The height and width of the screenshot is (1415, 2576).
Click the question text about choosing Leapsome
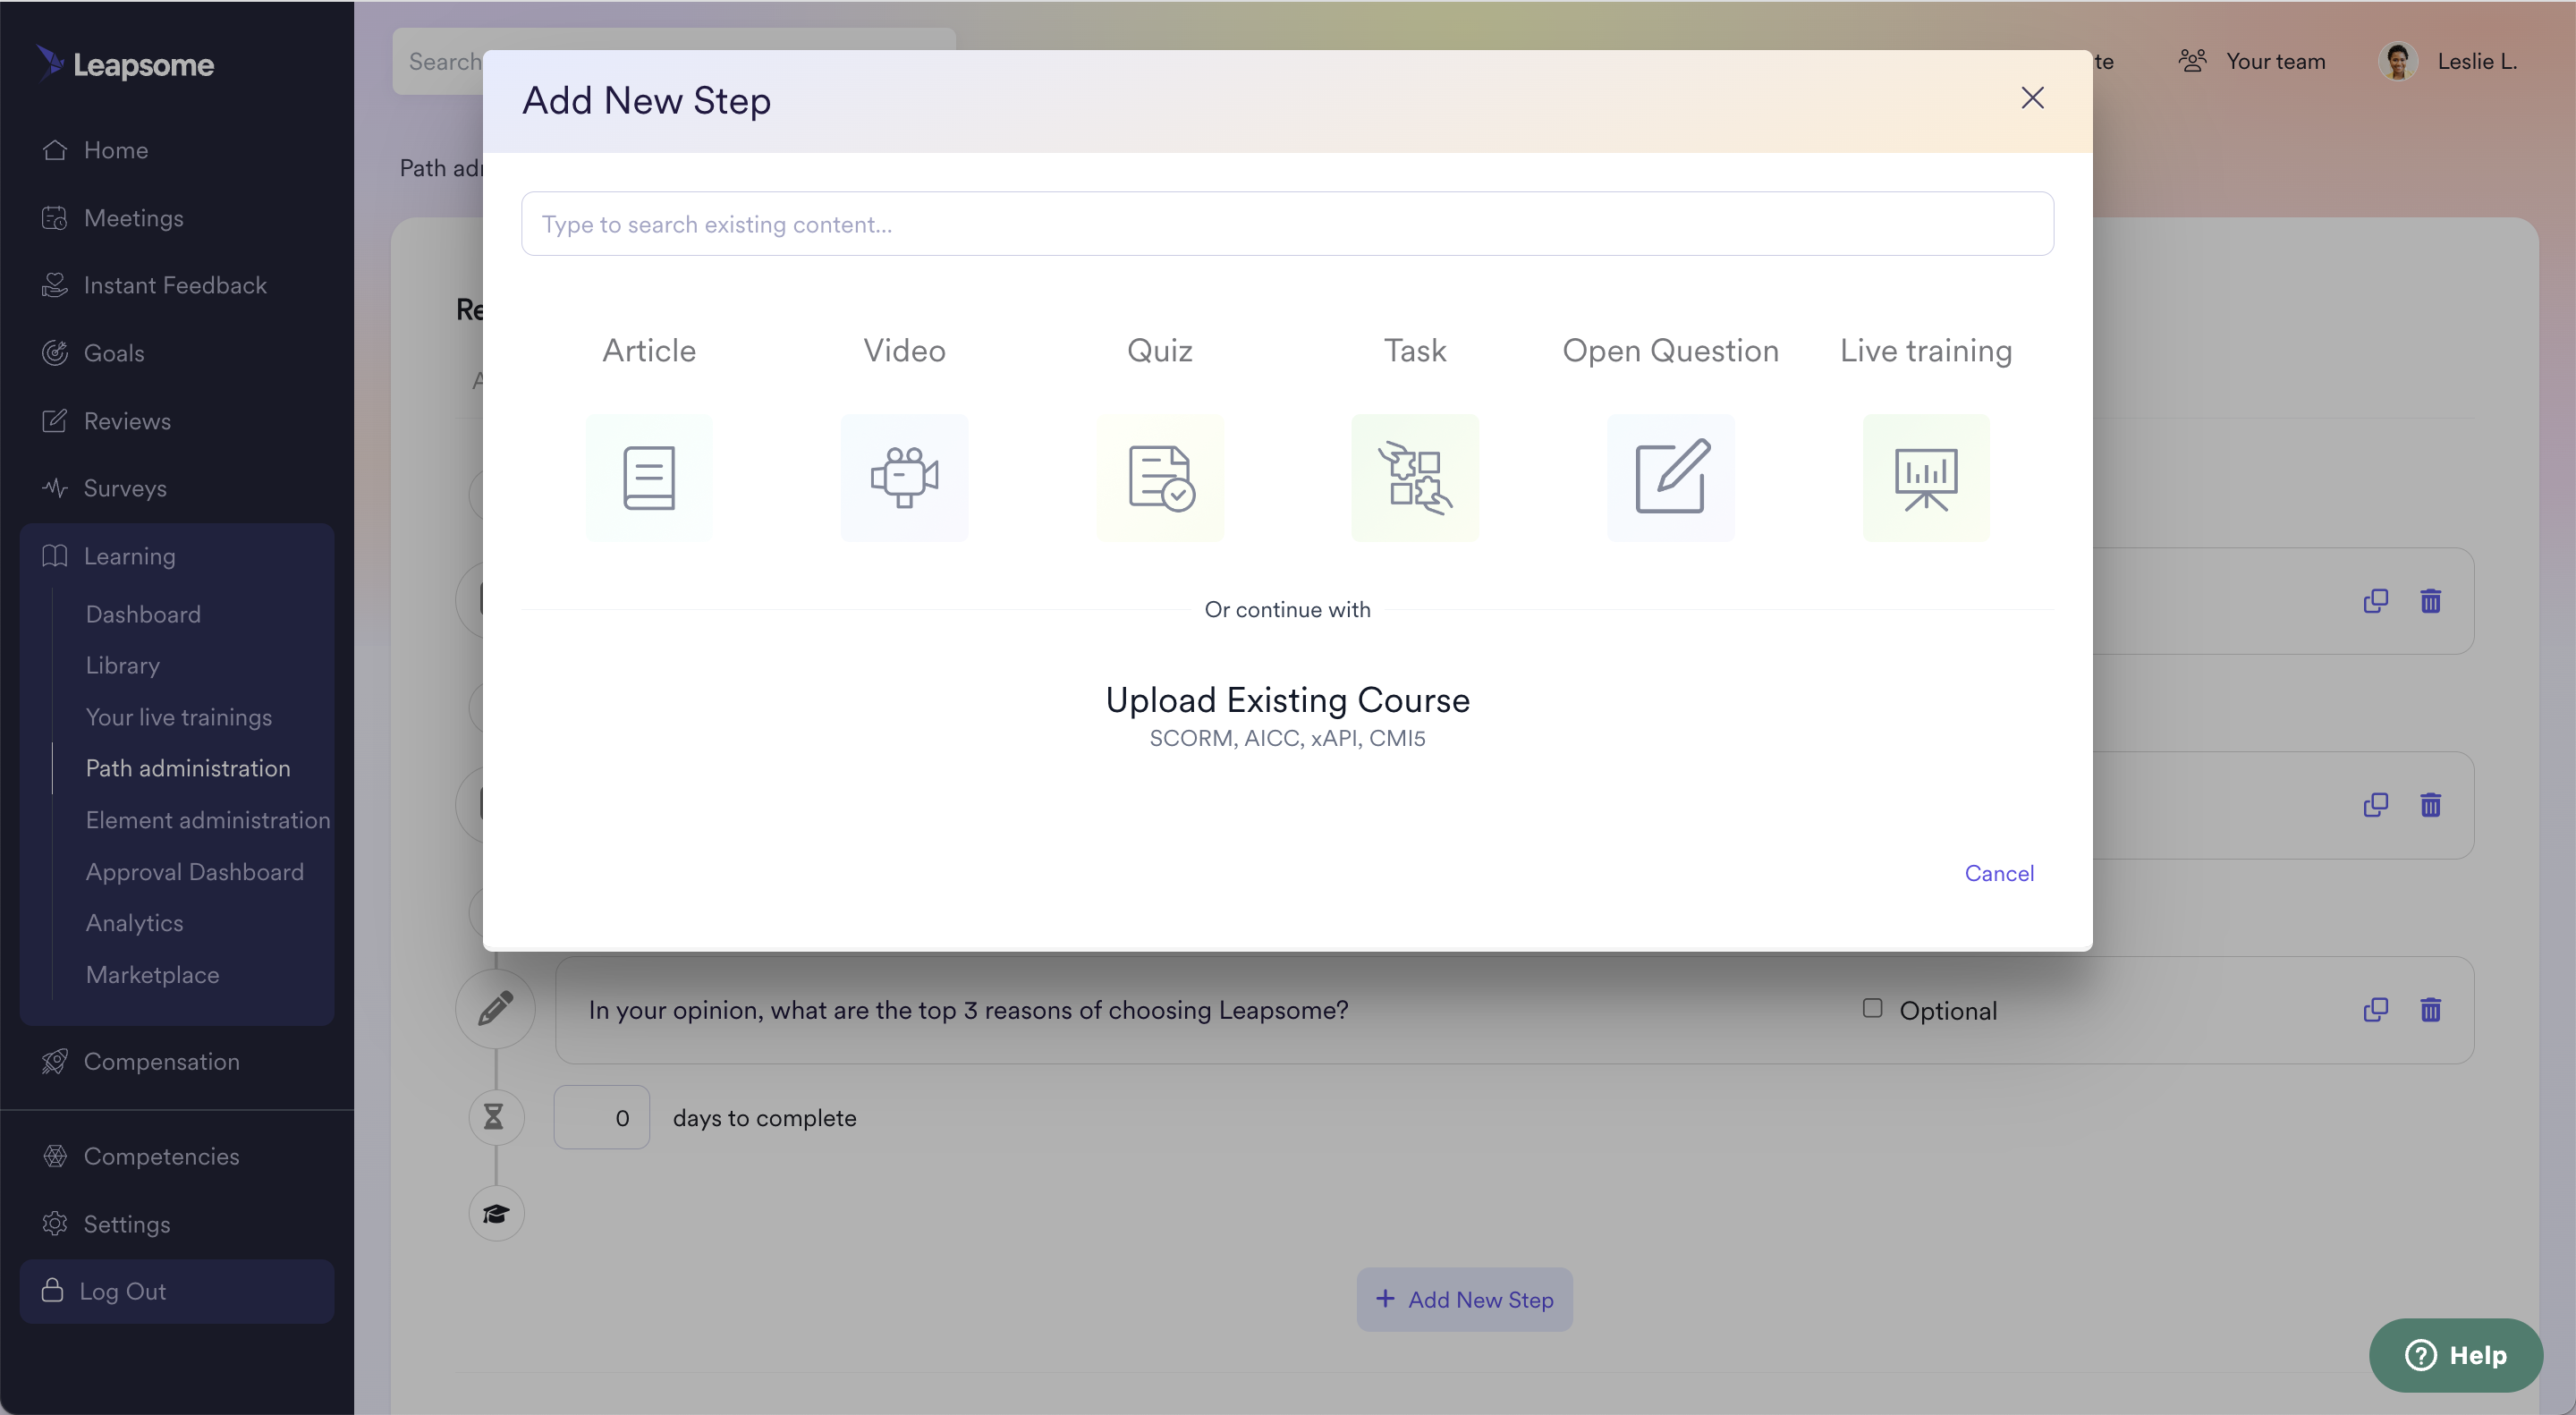click(968, 1011)
